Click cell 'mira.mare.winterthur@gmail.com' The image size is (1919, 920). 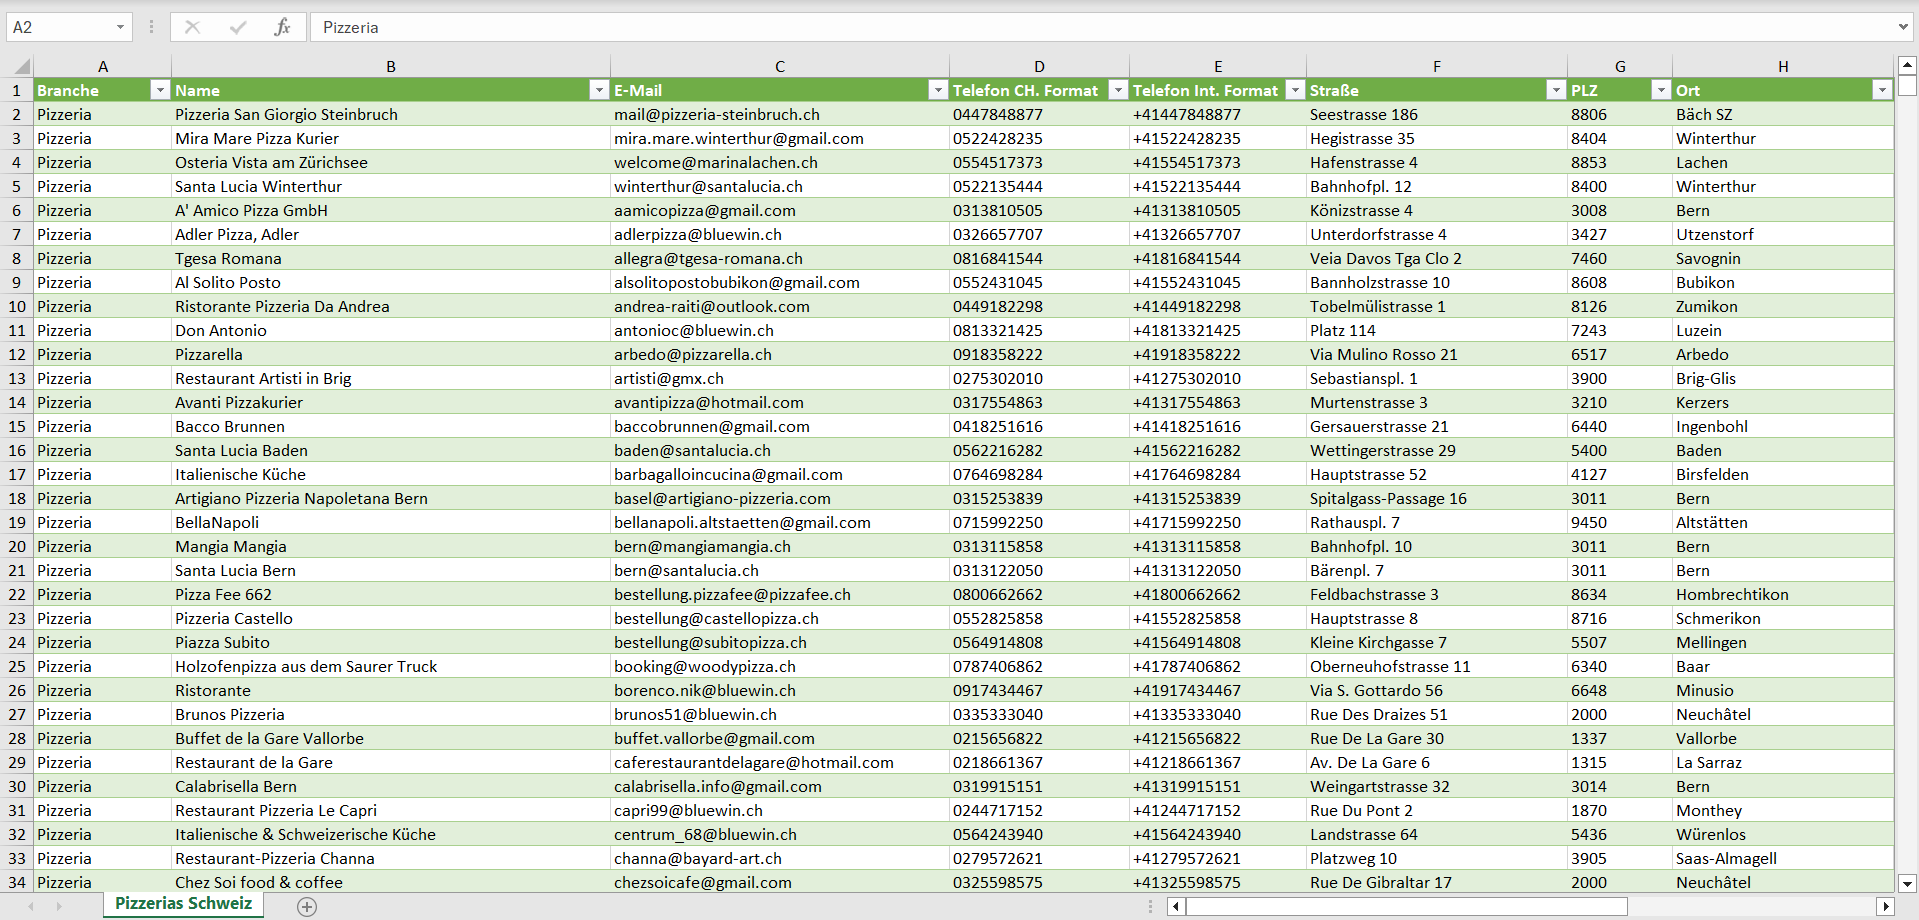(x=780, y=138)
